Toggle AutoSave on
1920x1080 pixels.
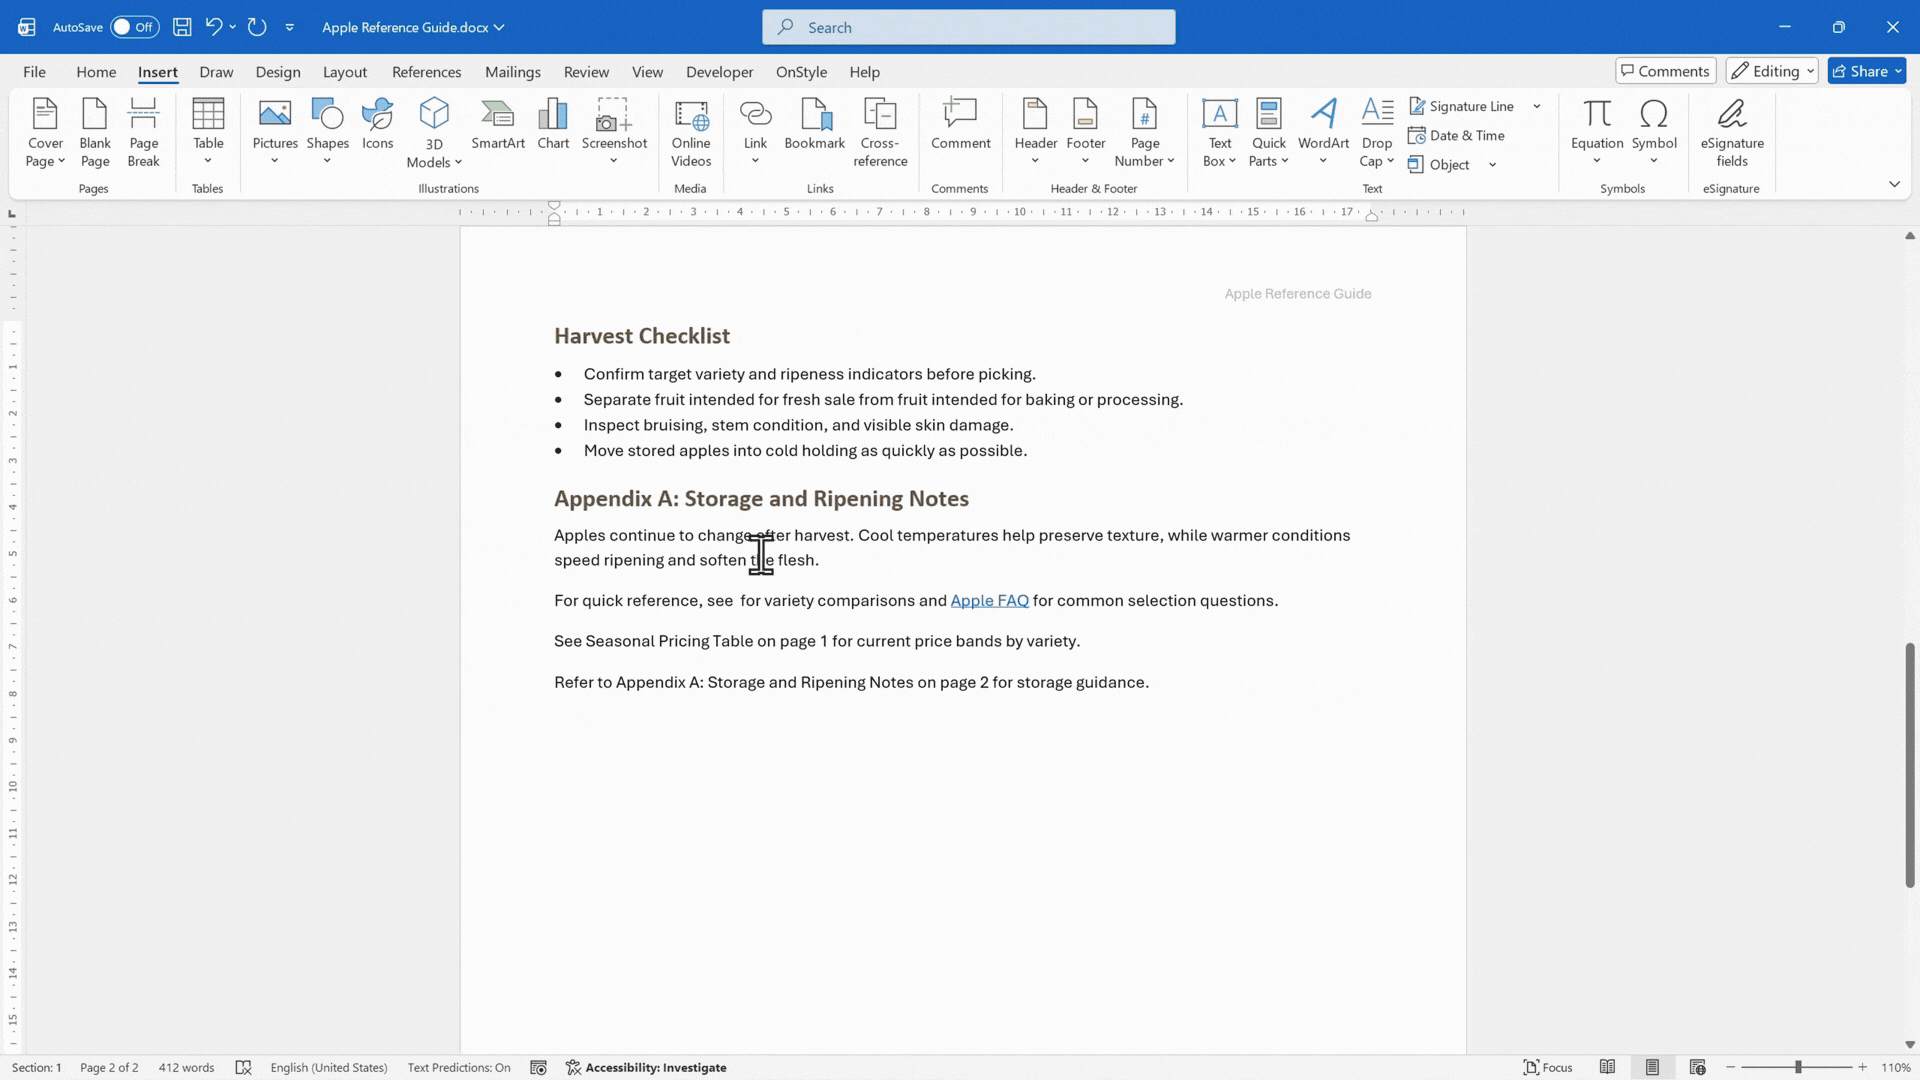pyautogui.click(x=134, y=27)
